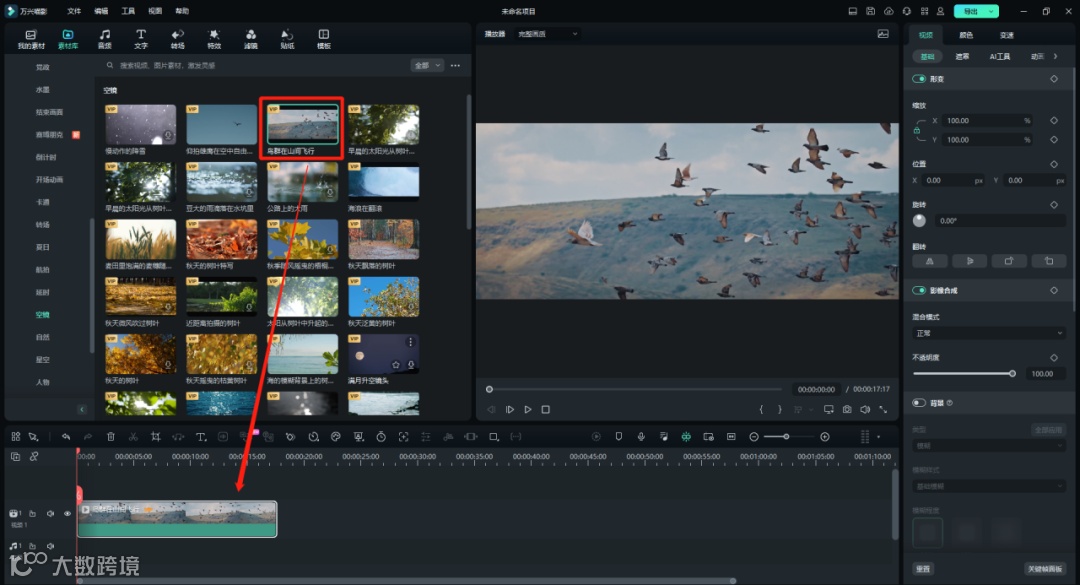This screenshot has width=1080, height=585.
Task: Hide video track 1 with eye icon
Action: pos(68,513)
